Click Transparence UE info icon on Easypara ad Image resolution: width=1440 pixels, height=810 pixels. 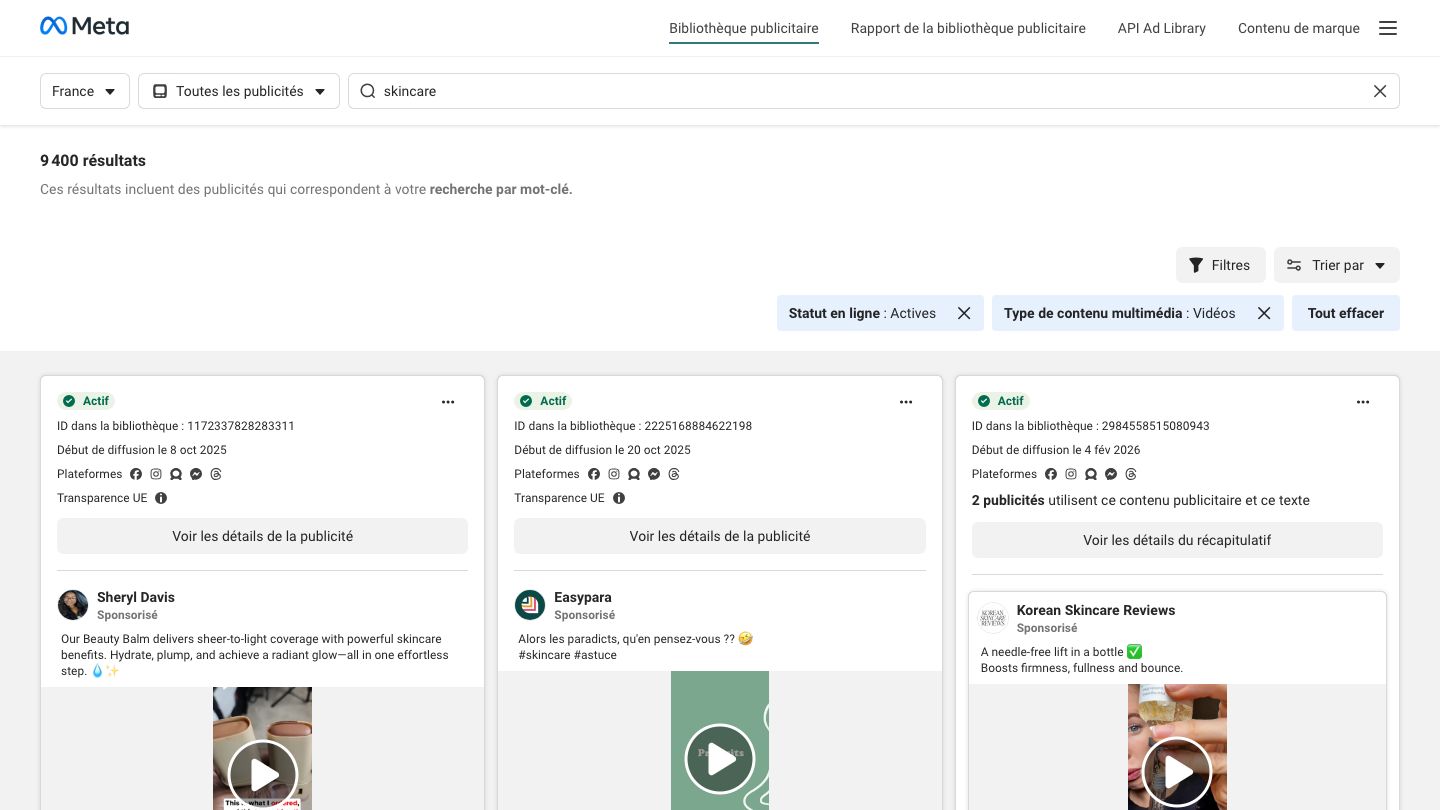click(619, 498)
